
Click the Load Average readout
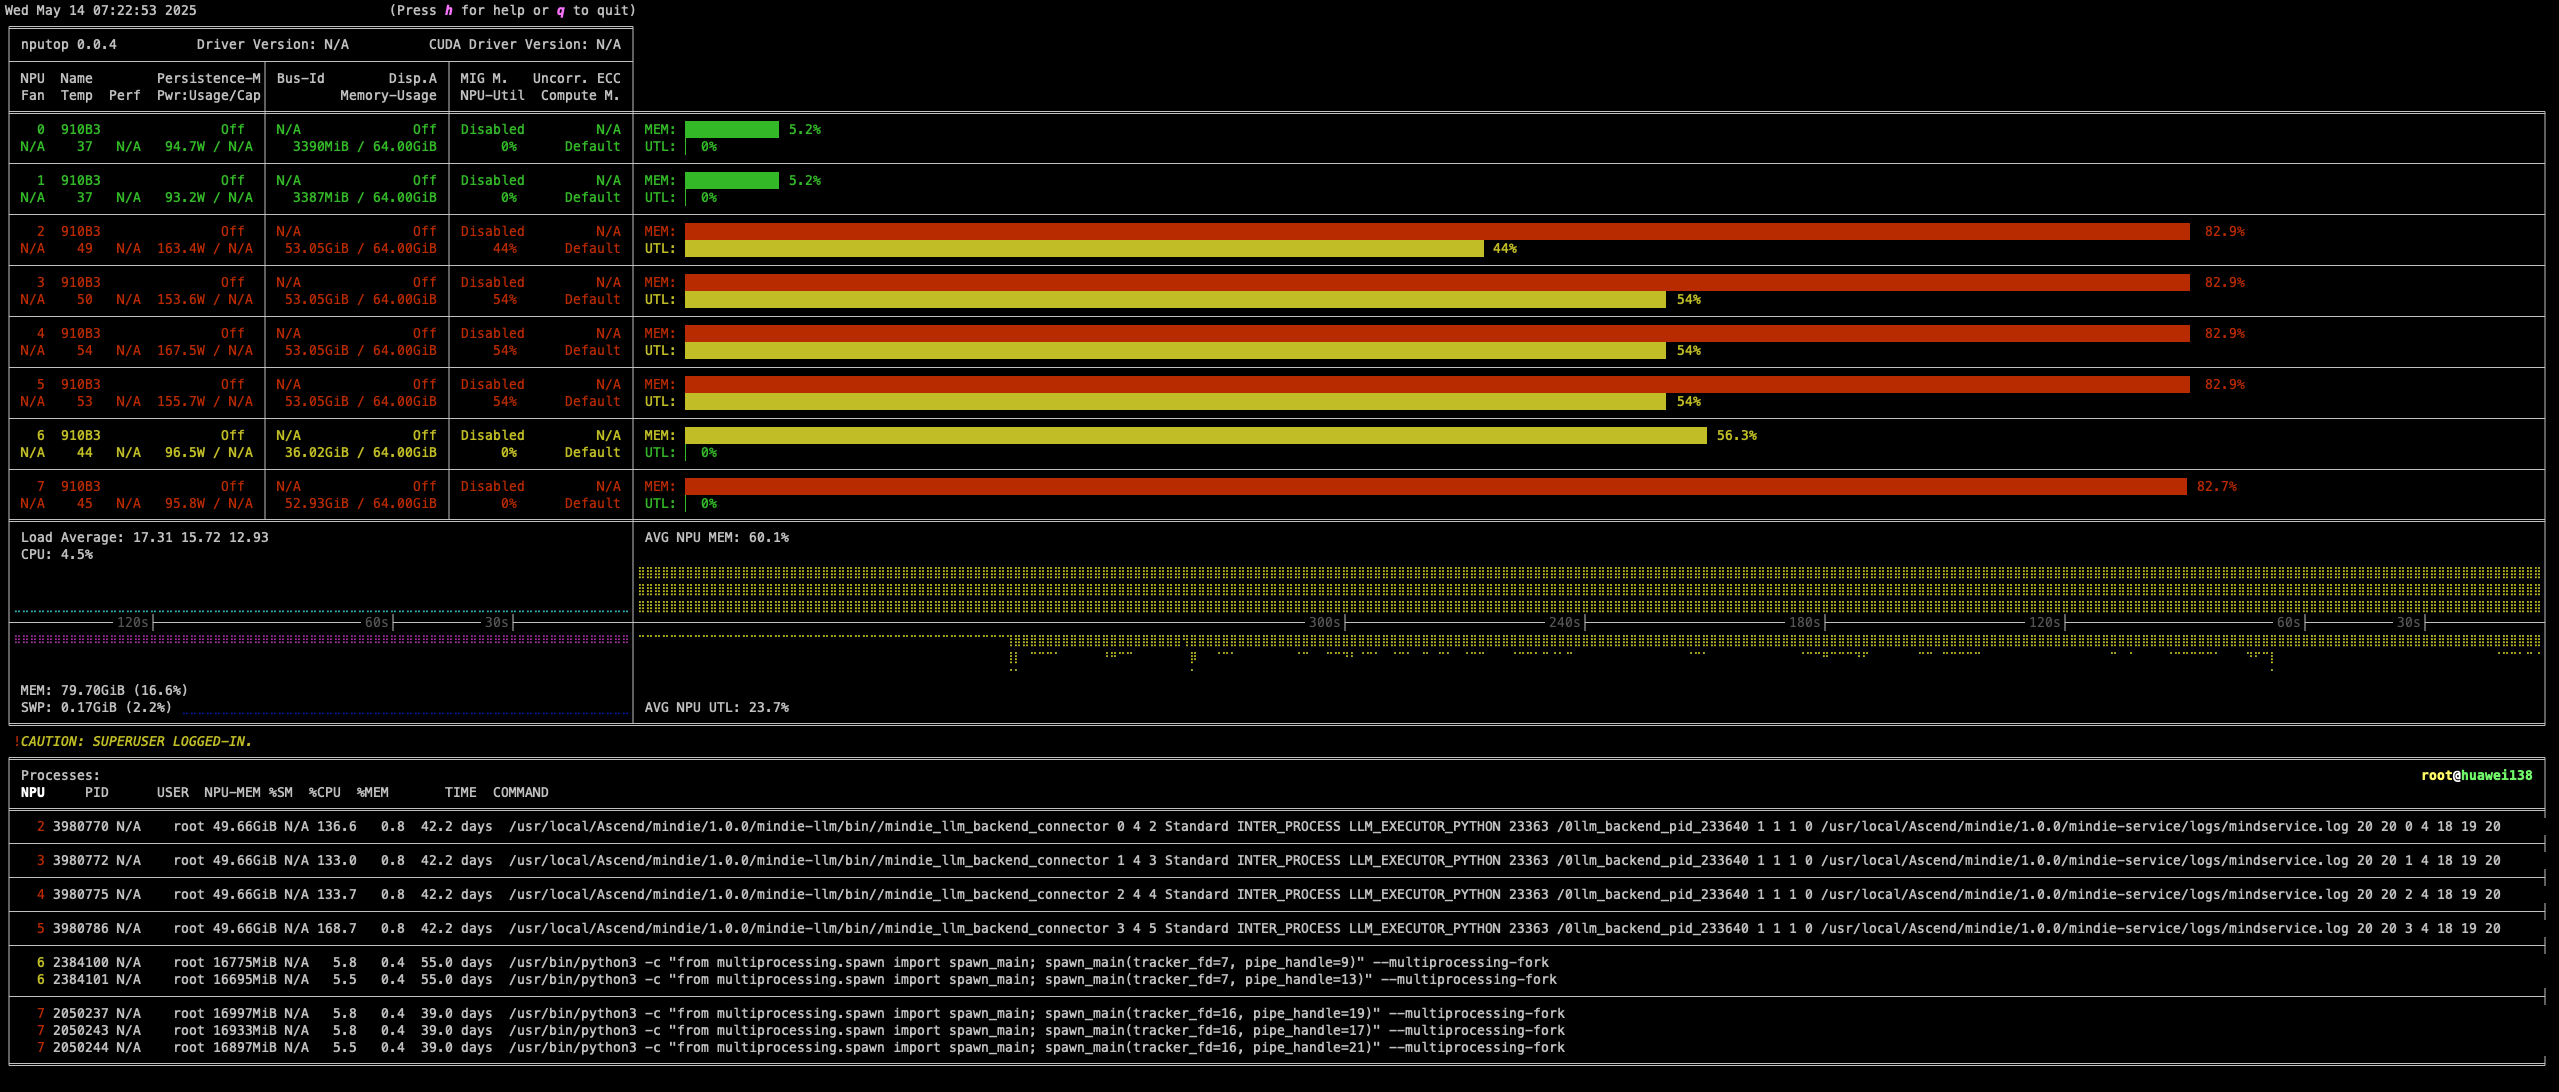pyautogui.click(x=144, y=537)
